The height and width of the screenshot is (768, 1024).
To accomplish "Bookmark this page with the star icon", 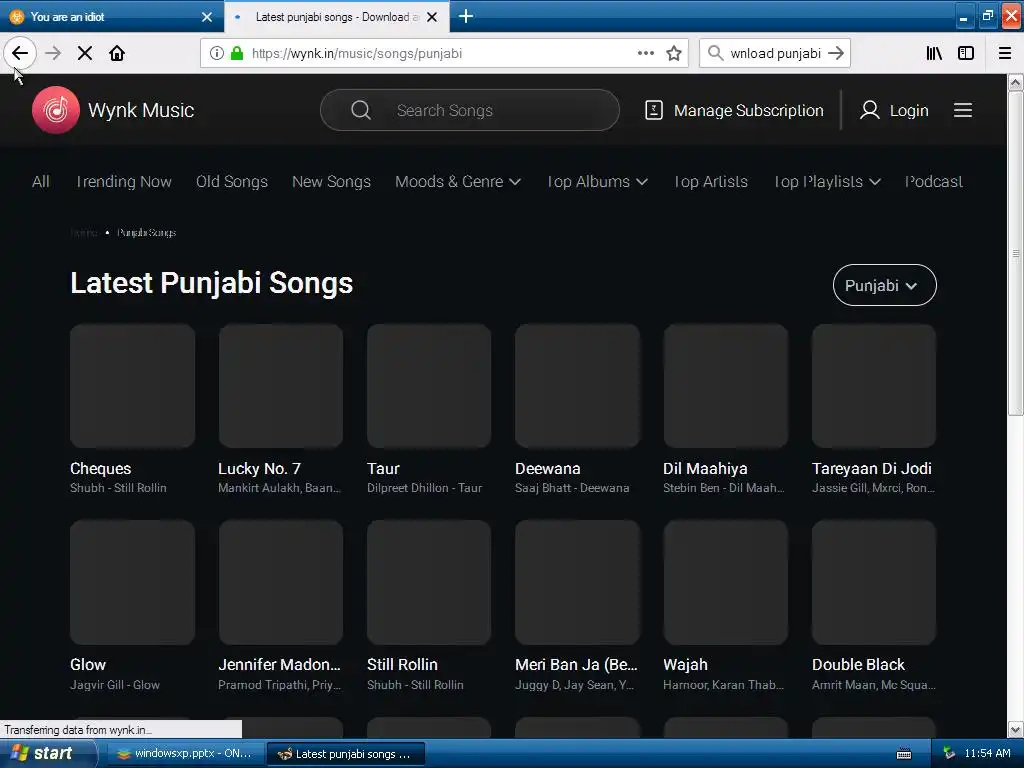I will (x=674, y=53).
